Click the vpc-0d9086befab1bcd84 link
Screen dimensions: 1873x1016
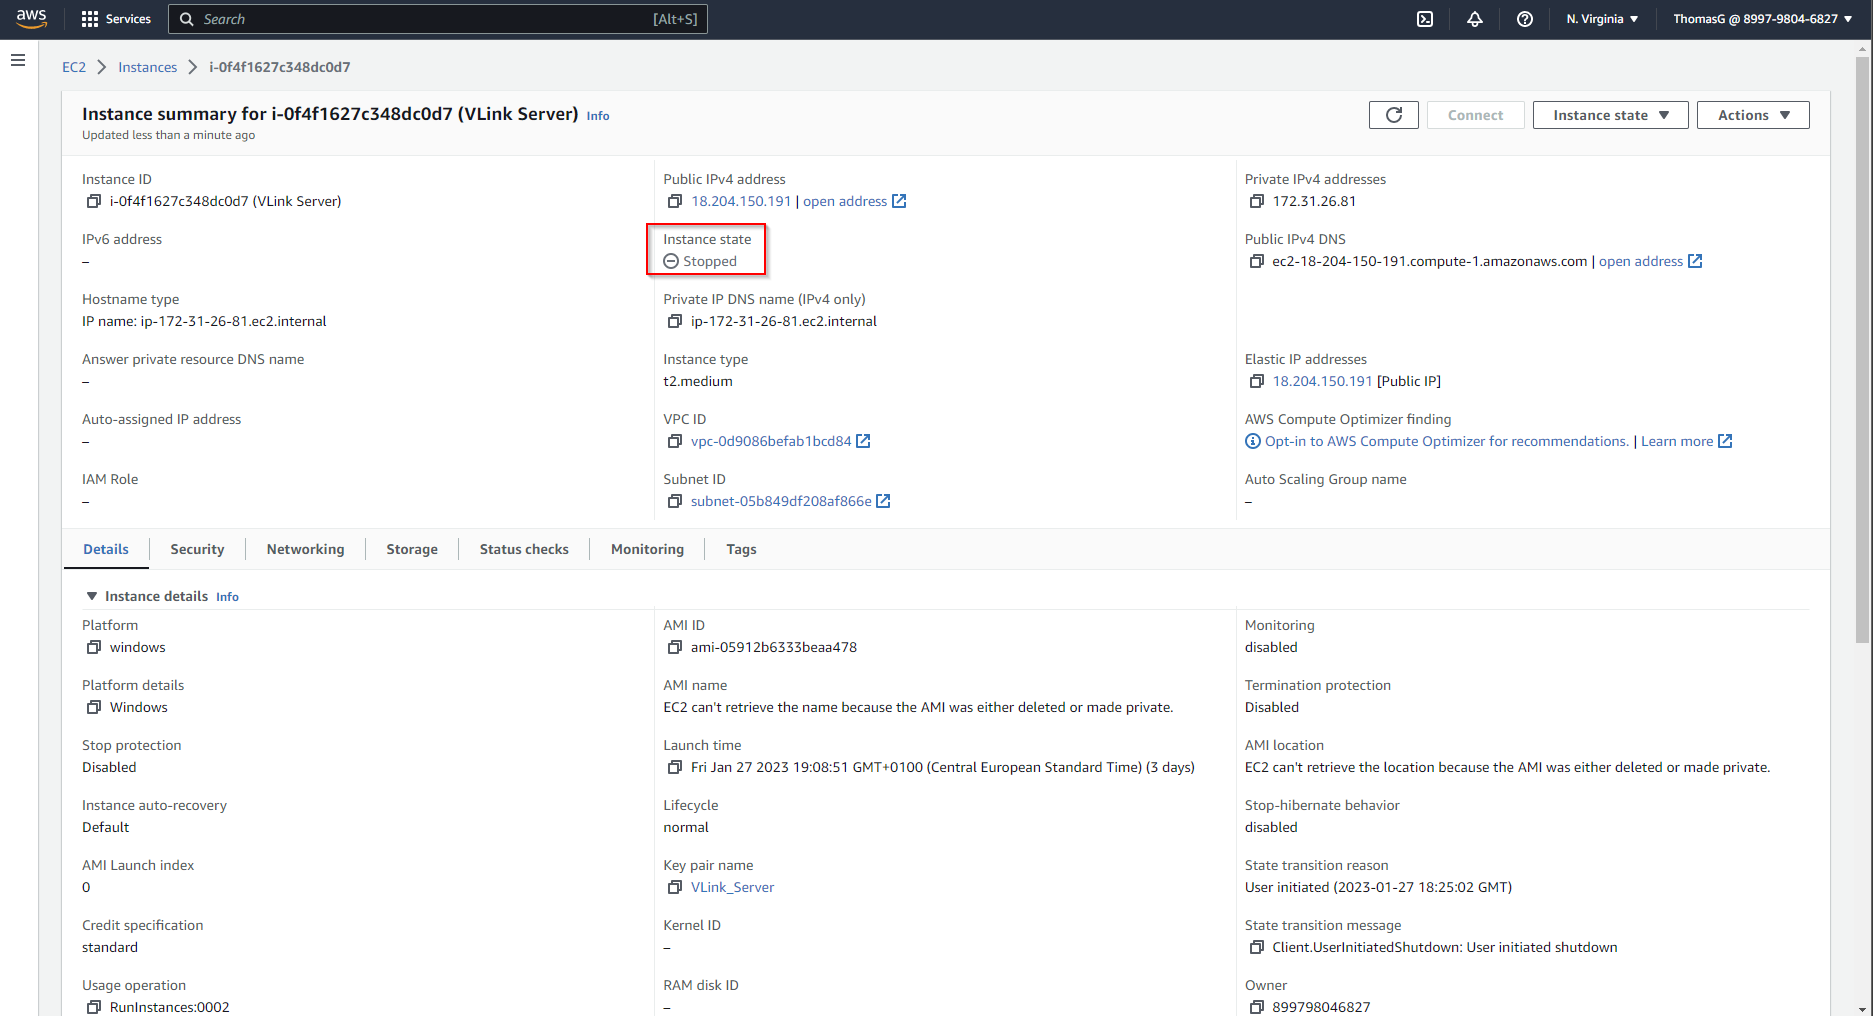[x=771, y=441]
